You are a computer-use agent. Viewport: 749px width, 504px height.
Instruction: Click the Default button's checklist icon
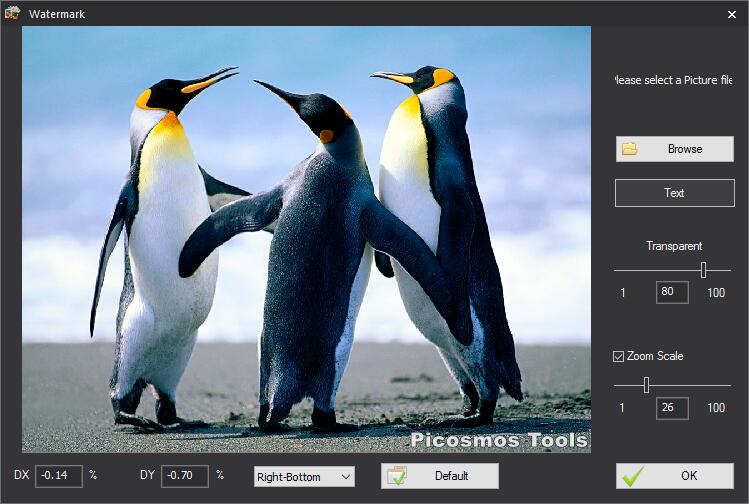tap(397, 476)
